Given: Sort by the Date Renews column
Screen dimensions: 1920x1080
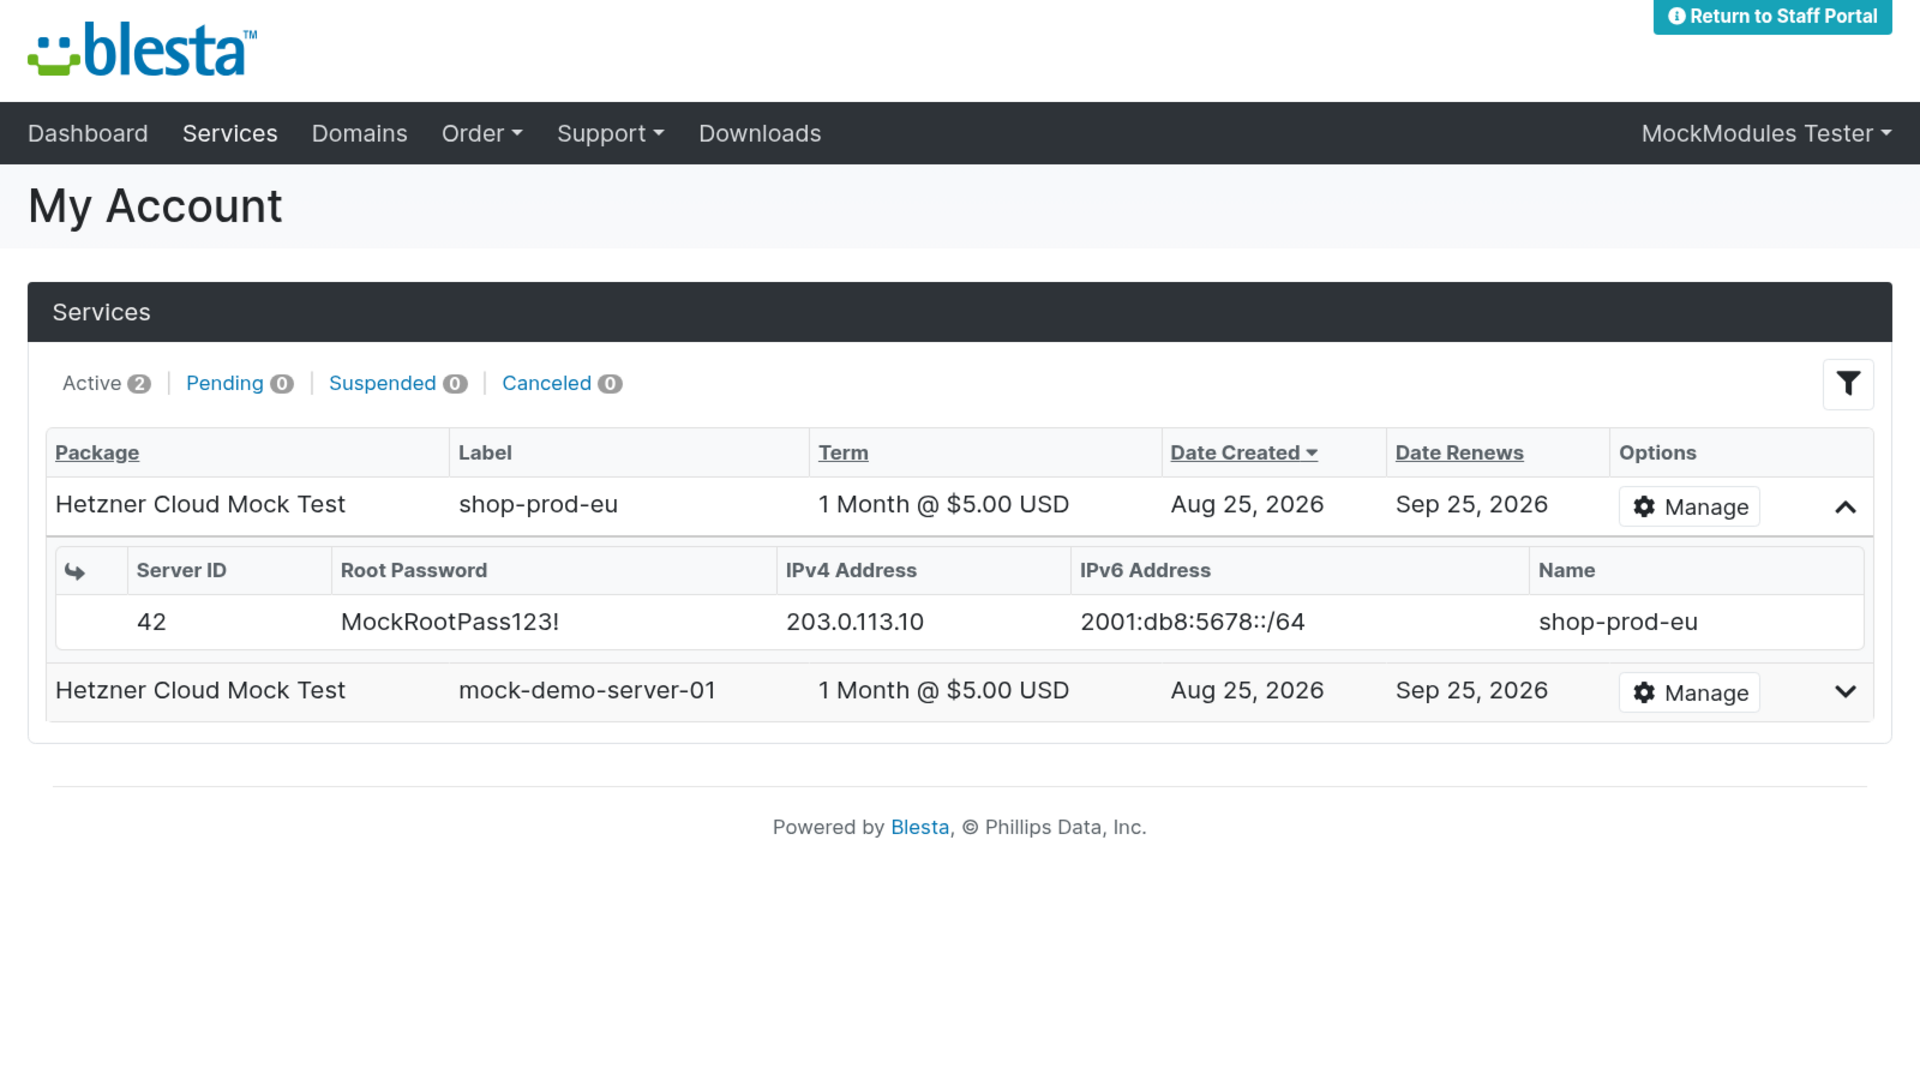Looking at the screenshot, I should pyautogui.click(x=1459, y=453).
